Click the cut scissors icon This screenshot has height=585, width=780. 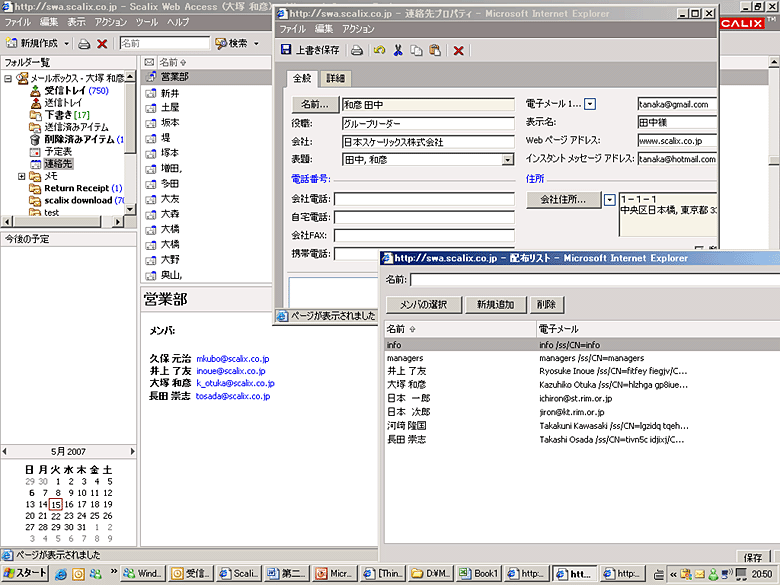point(398,50)
